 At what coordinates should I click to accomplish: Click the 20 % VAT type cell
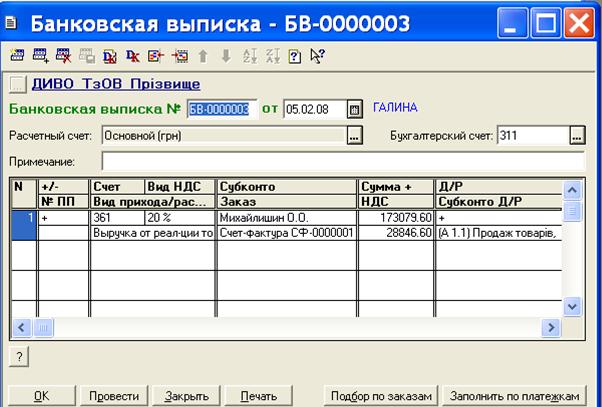(x=180, y=218)
